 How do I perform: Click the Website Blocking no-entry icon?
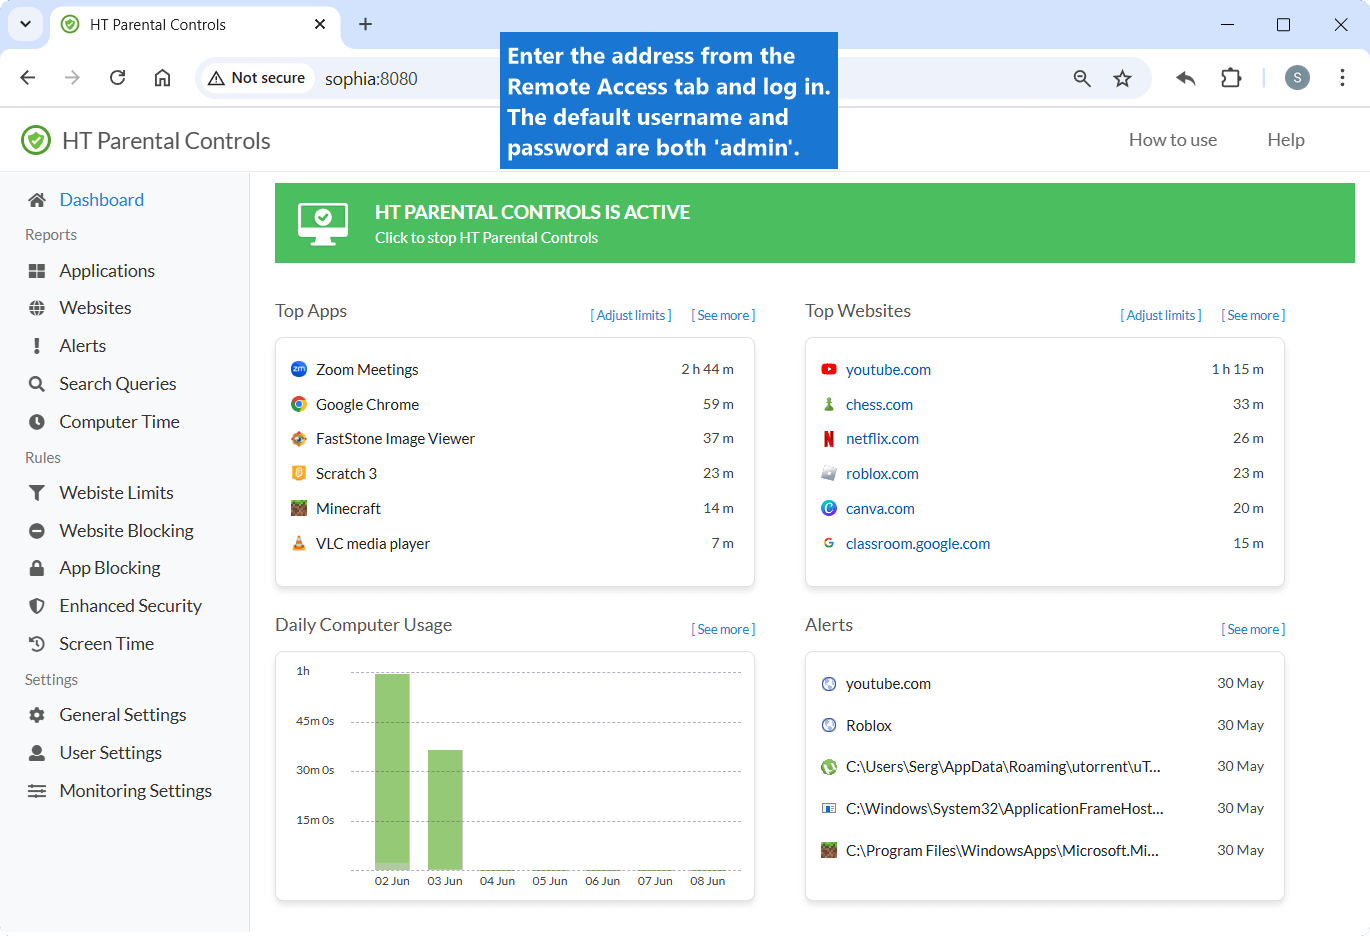pos(37,531)
